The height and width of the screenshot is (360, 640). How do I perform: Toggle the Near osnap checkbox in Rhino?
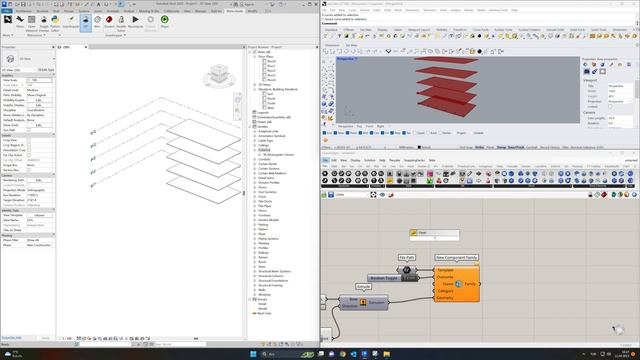336,133
